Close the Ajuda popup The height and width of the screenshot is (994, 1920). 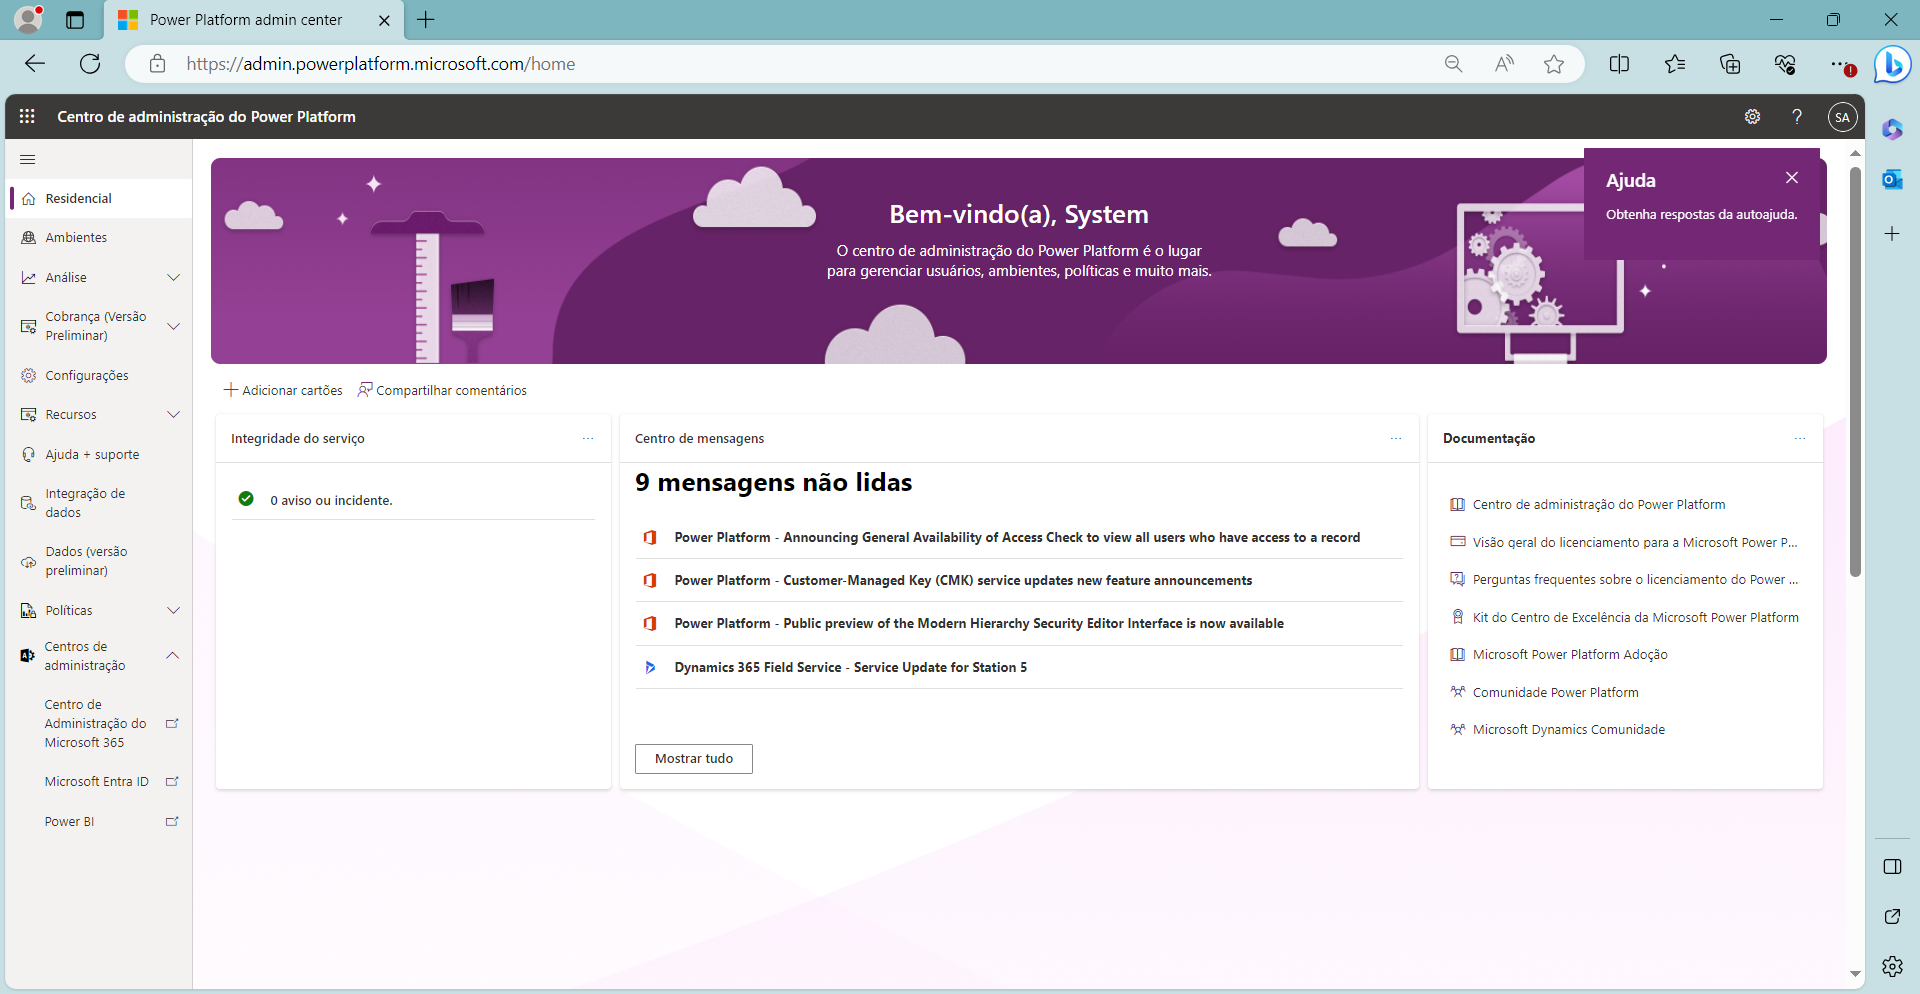(x=1792, y=177)
